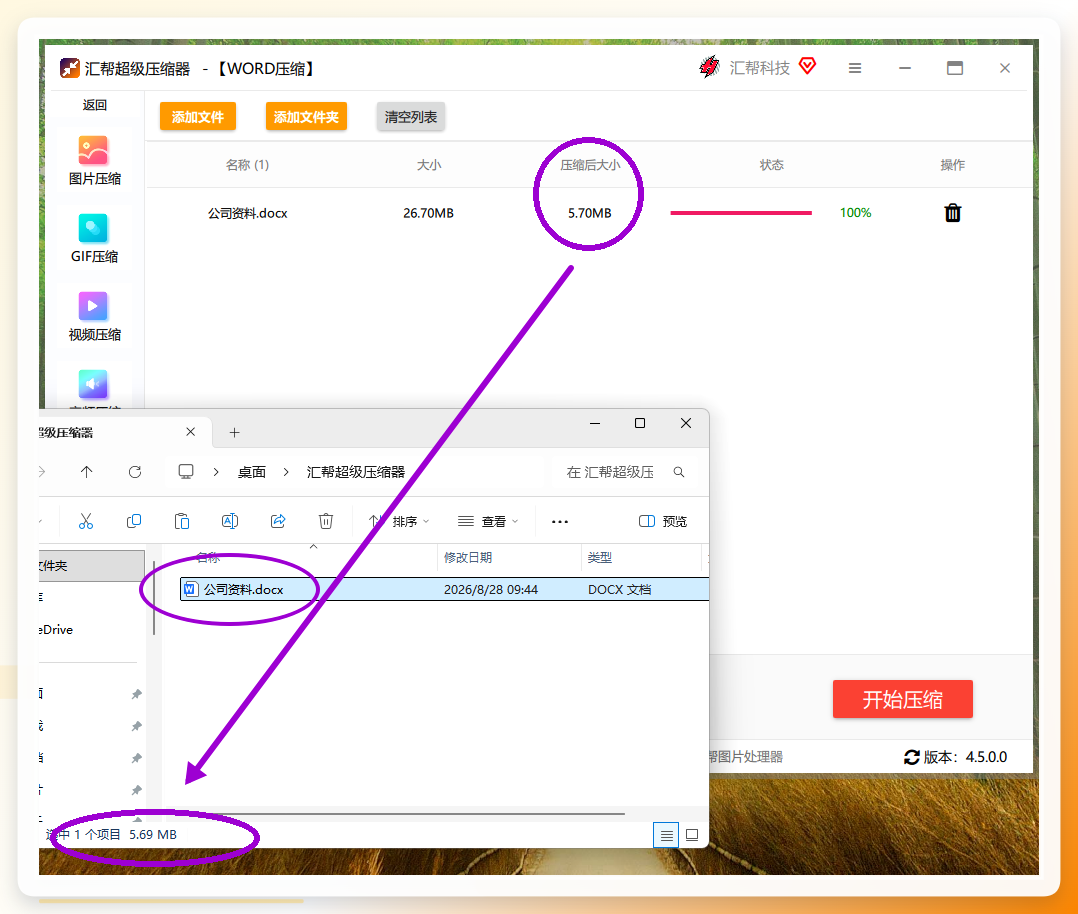
Task: Switch to details view icon in status bar
Action: [x=666, y=835]
